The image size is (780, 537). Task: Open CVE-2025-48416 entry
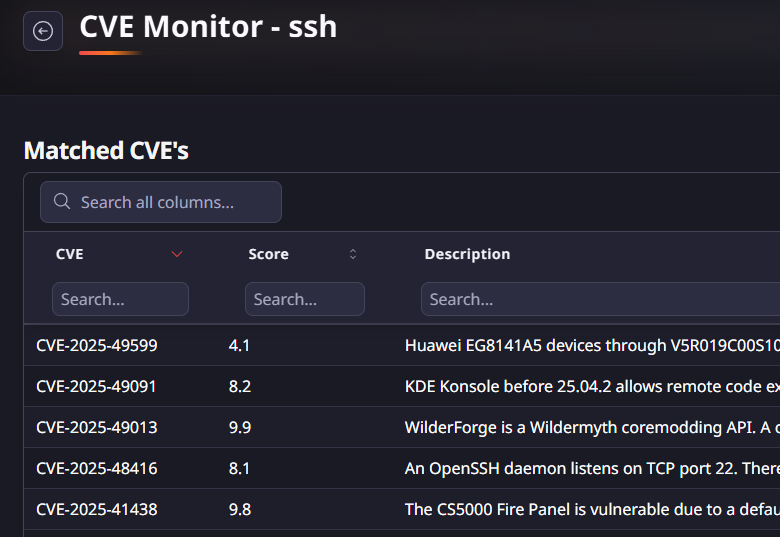click(x=96, y=468)
